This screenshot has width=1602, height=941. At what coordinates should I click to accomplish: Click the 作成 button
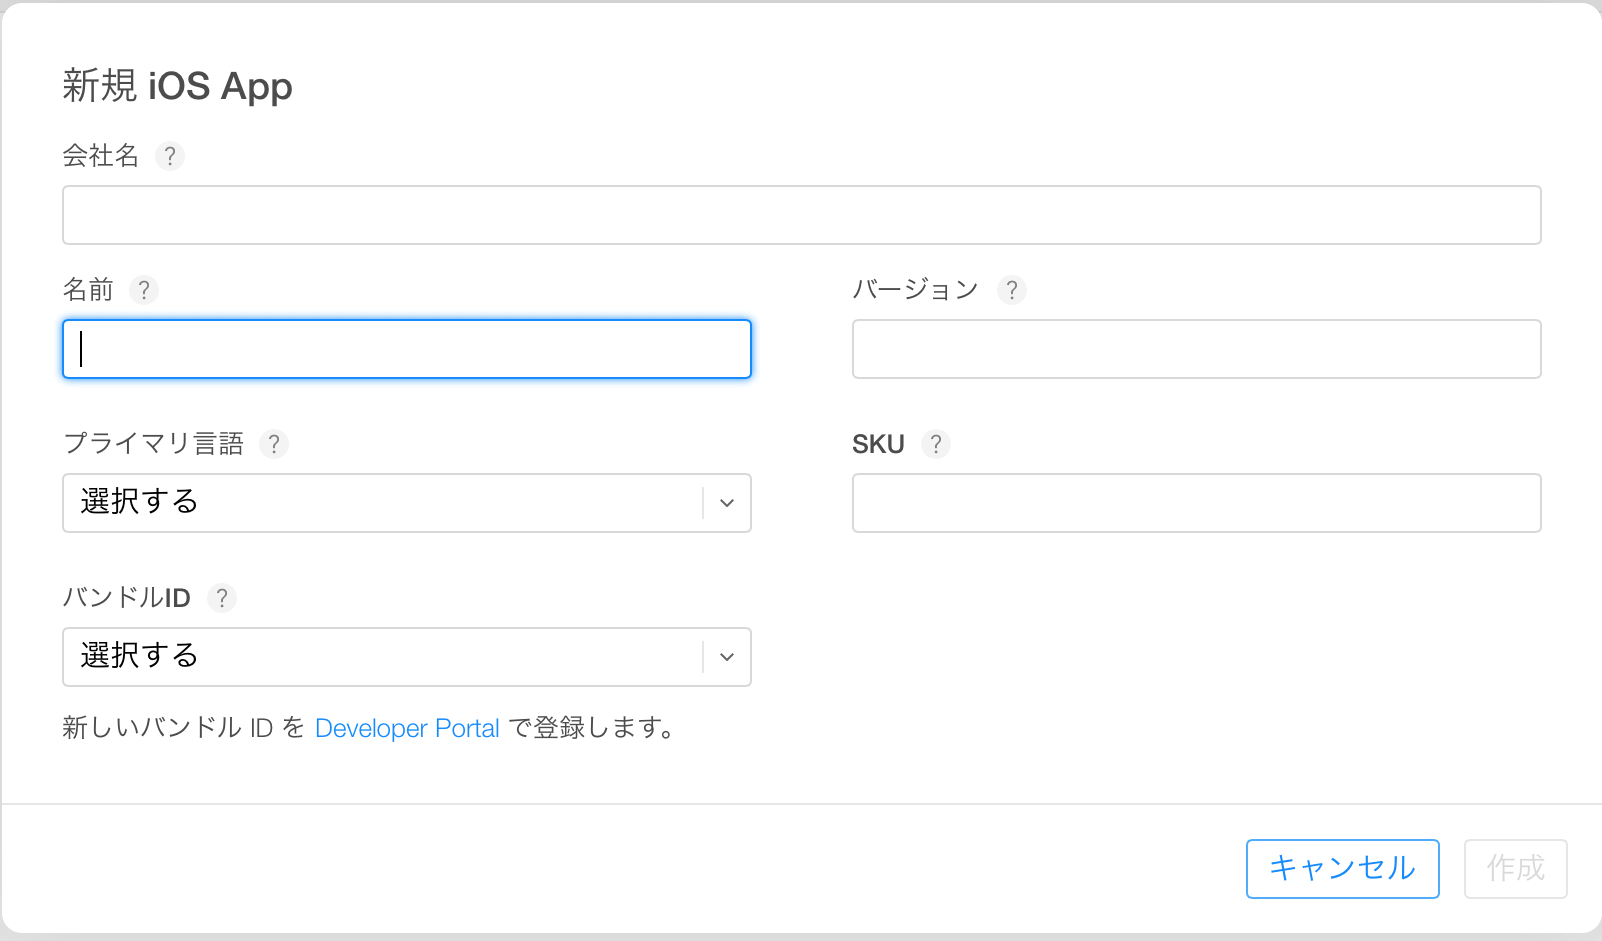pyautogui.click(x=1515, y=868)
